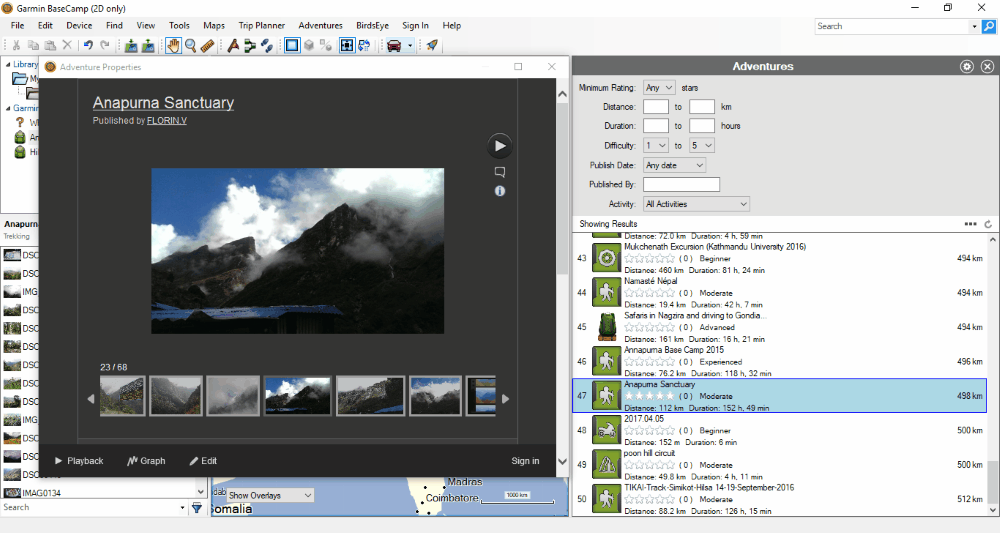The height and width of the screenshot is (533, 1000).
Task: Select the first thumbnail in the photo strip
Action: tap(122, 396)
